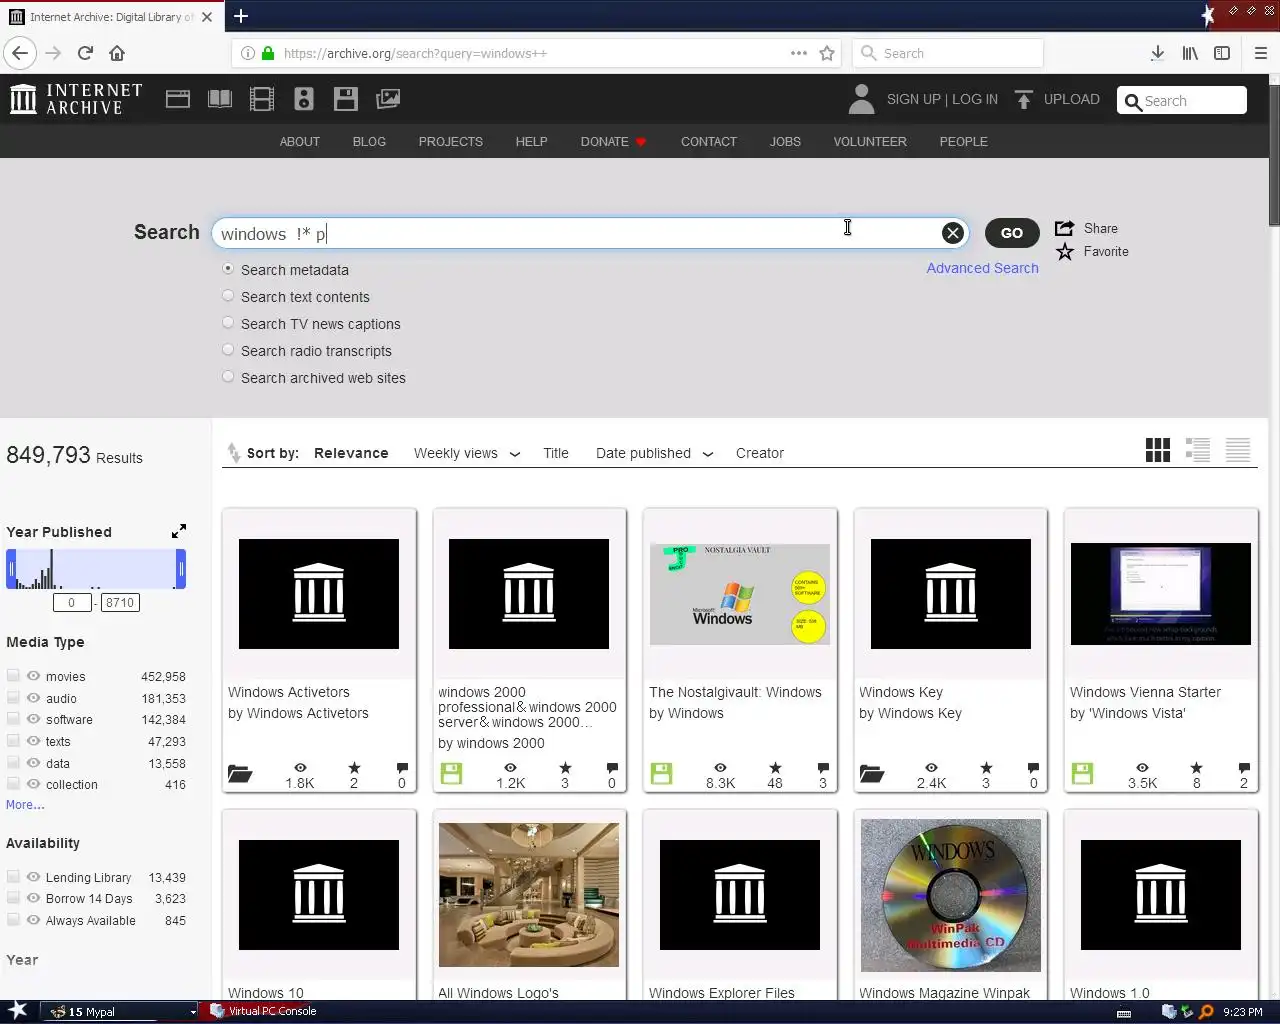Select Search archived web sites option
The width and height of the screenshot is (1280, 1024).
[x=228, y=377]
